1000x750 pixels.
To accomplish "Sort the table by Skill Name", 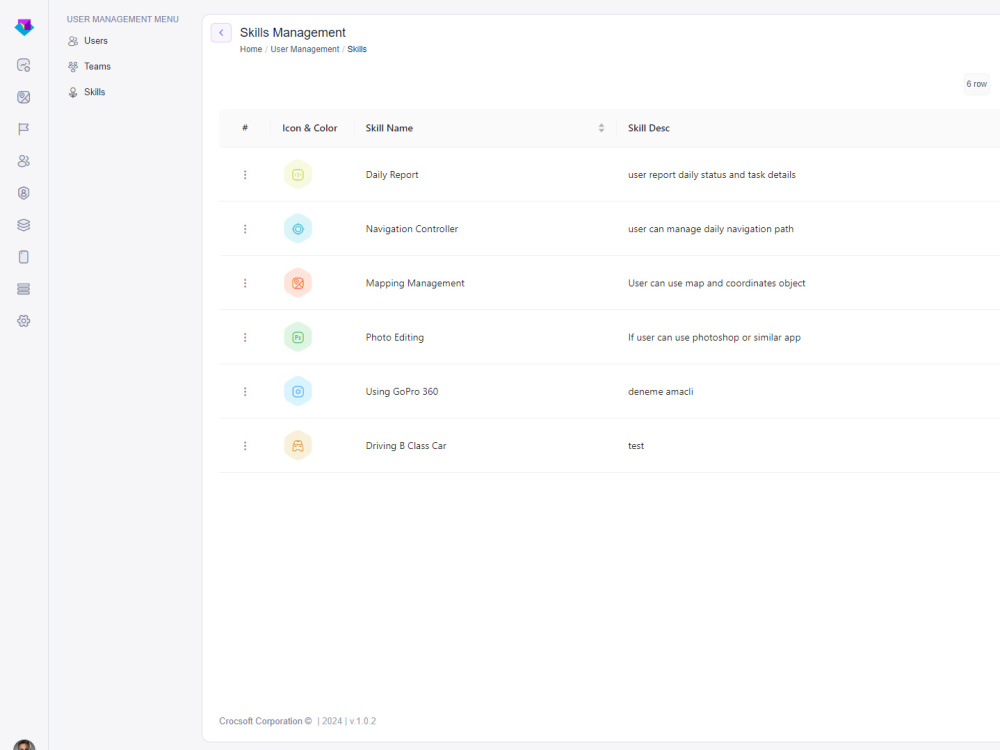I will (x=601, y=128).
